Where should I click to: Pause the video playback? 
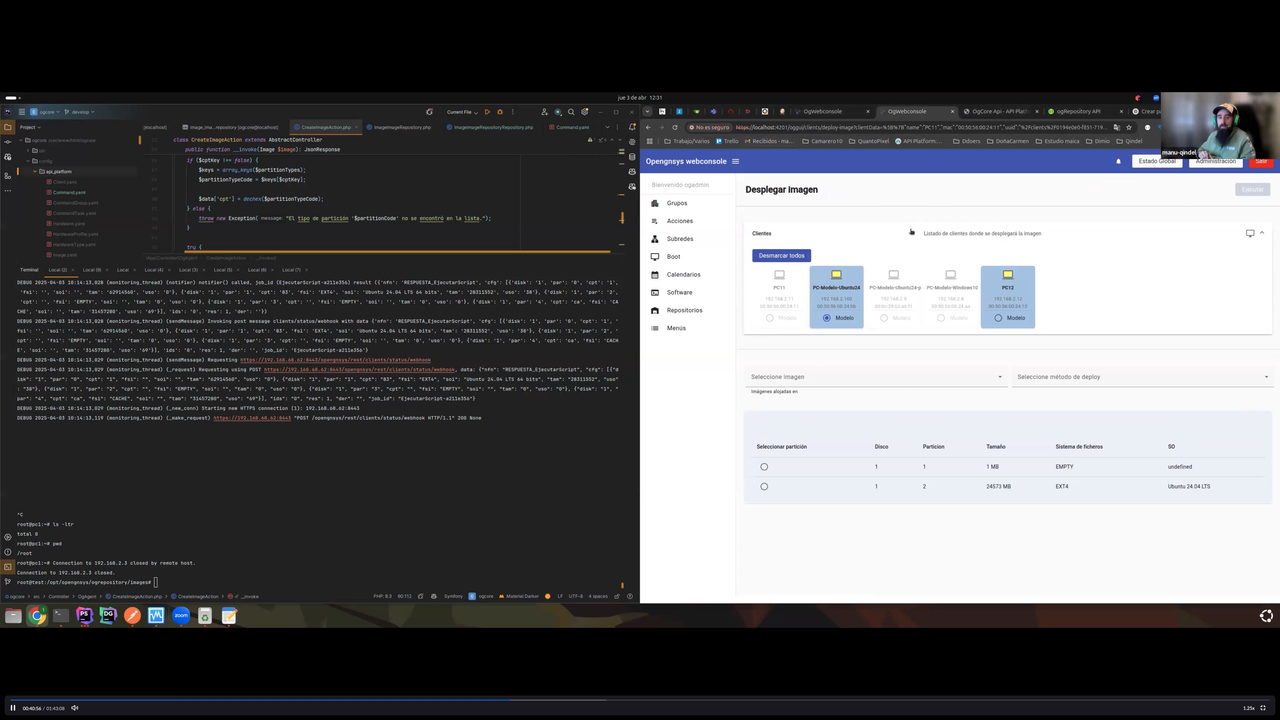tap(13, 708)
